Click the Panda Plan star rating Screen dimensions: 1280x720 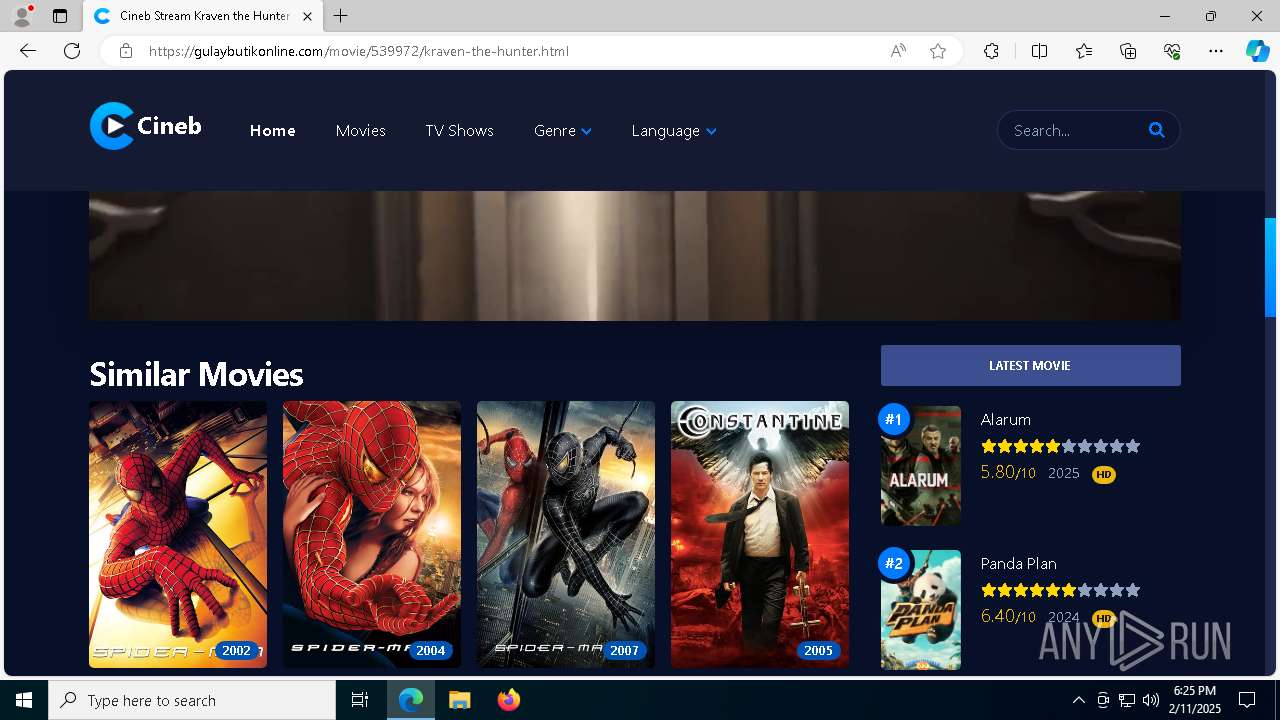pyautogui.click(x=1061, y=590)
